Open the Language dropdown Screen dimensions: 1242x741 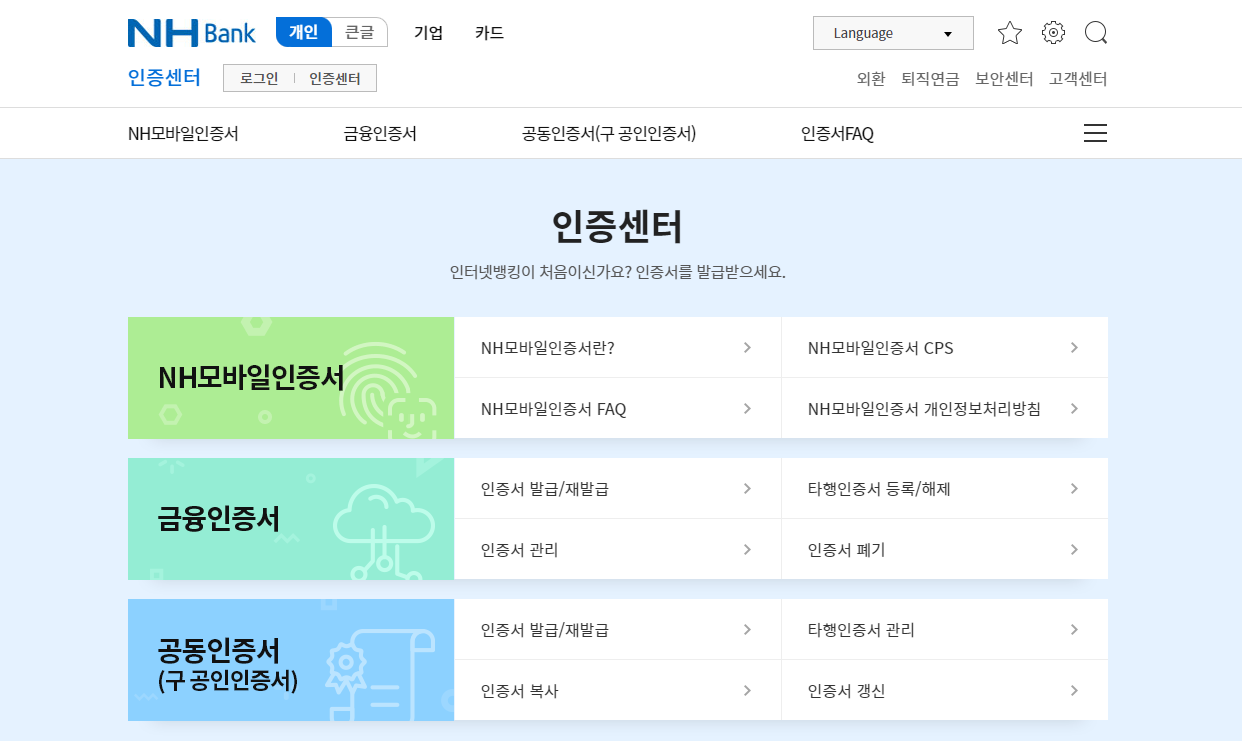[893, 33]
